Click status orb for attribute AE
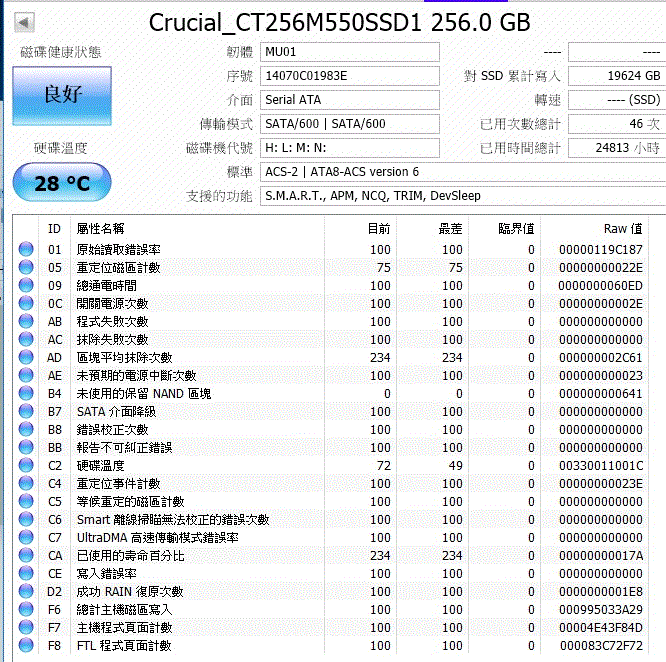Viewport: 666px width, 662px height. (x=26, y=375)
